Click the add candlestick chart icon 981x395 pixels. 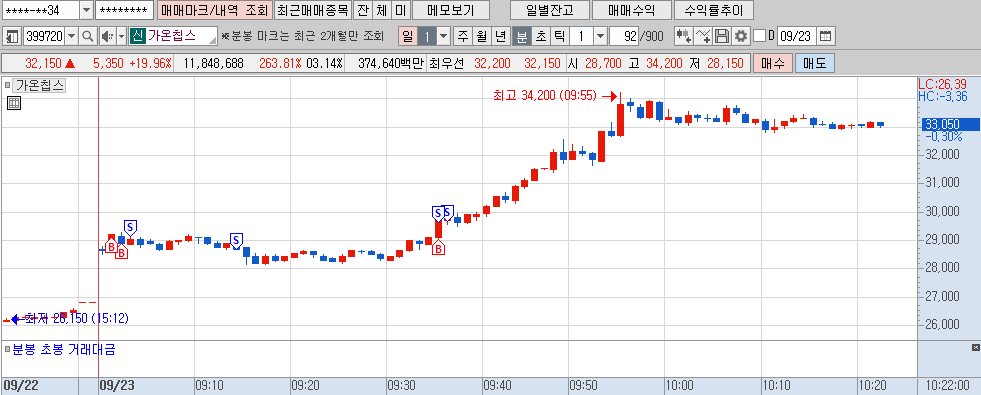click(x=684, y=36)
